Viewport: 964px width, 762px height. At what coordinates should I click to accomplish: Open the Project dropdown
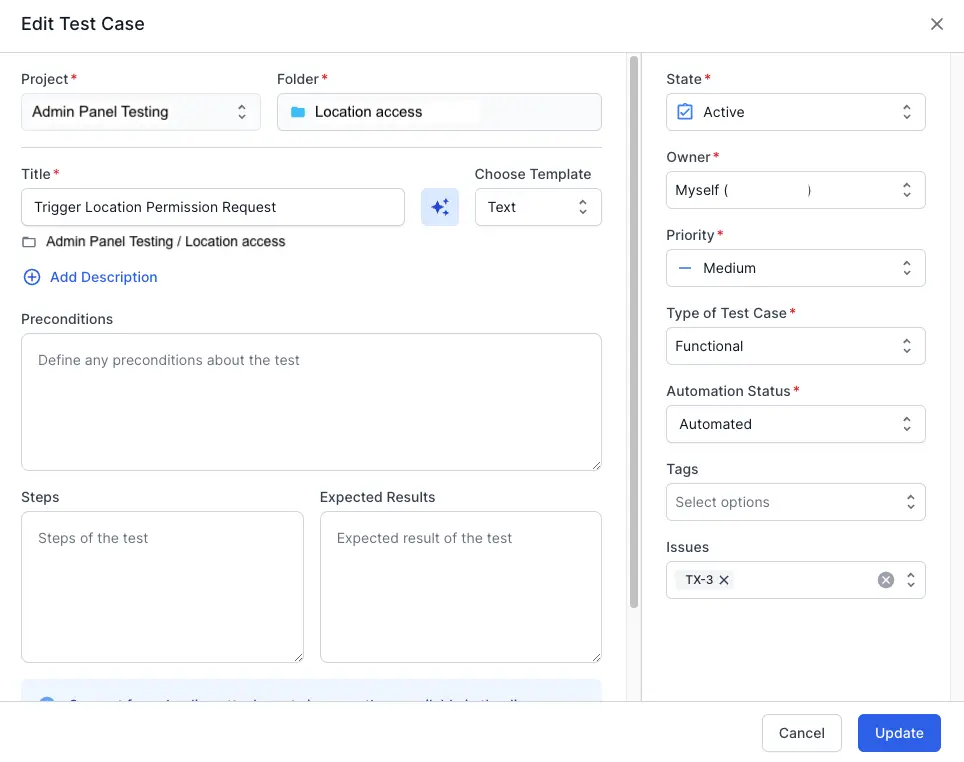point(140,112)
